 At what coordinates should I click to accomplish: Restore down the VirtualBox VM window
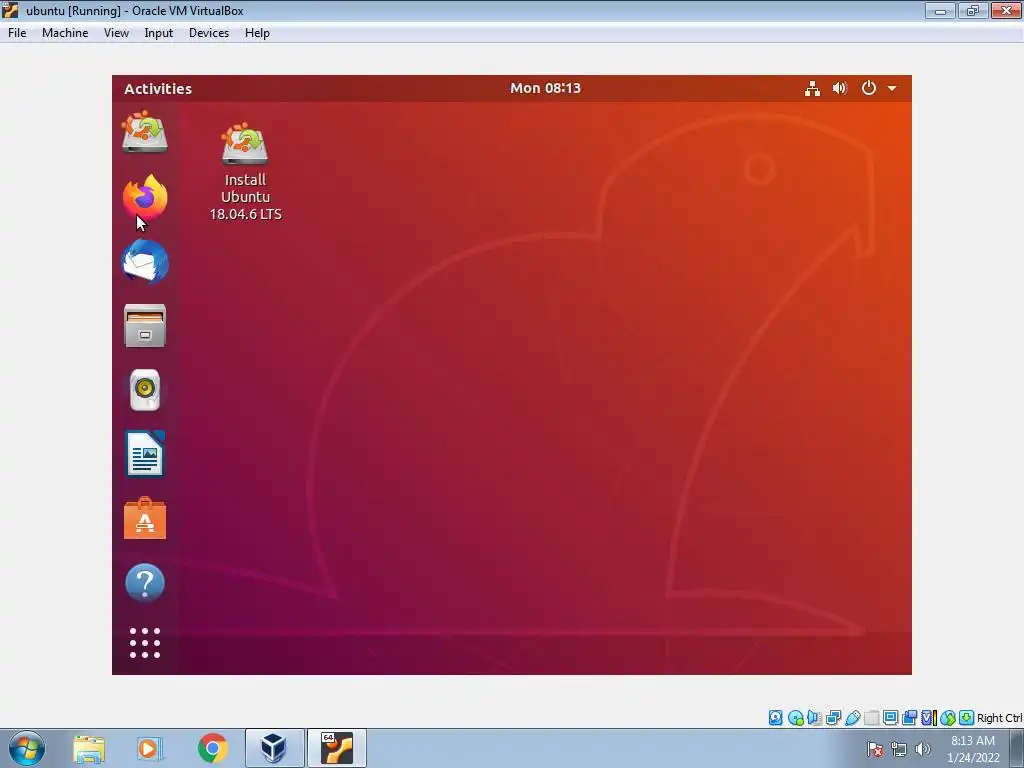(973, 10)
